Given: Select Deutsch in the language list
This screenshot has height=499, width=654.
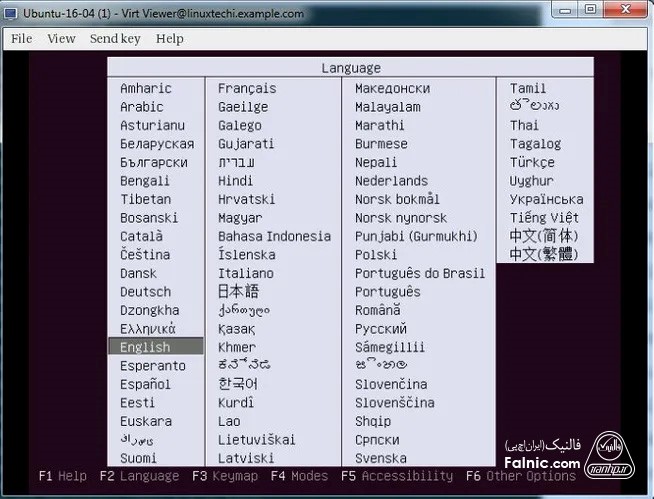Looking at the screenshot, I should [145, 292].
